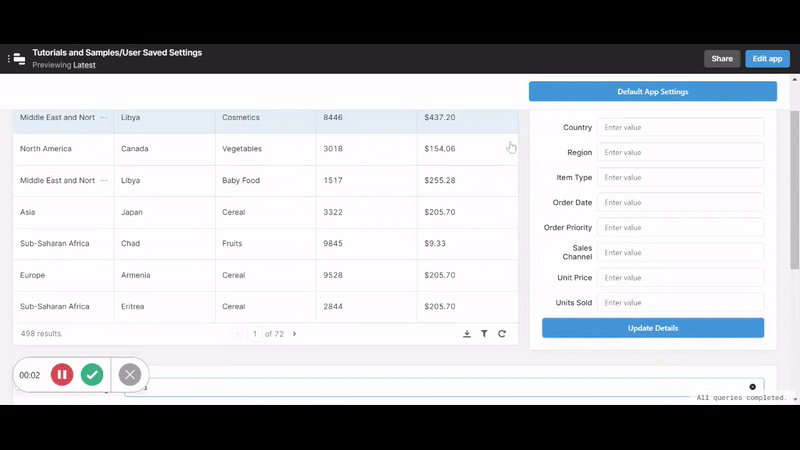
Task: Click the Asia region cell
Action: pos(63,212)
